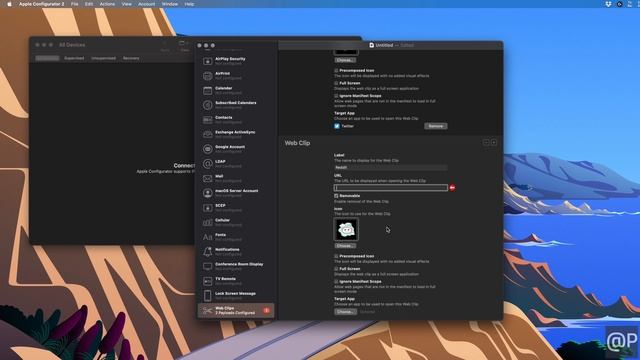The image size is (640, 360).
Task: Toggle Removable checkbox for Reddit clip
Action: click(x=336, y=196)
